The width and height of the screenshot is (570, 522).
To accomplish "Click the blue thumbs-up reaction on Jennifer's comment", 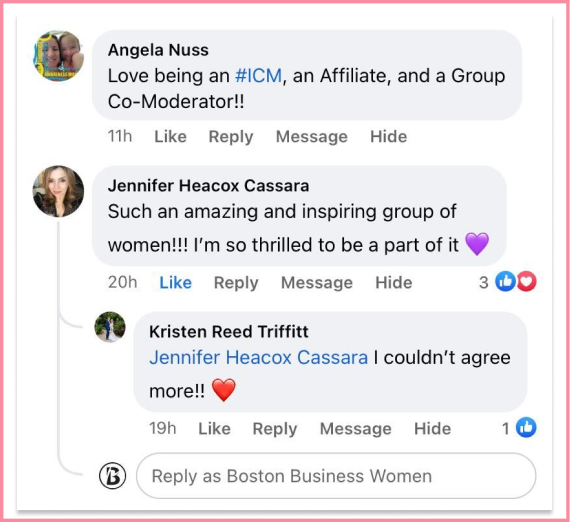I will [505, 282].
